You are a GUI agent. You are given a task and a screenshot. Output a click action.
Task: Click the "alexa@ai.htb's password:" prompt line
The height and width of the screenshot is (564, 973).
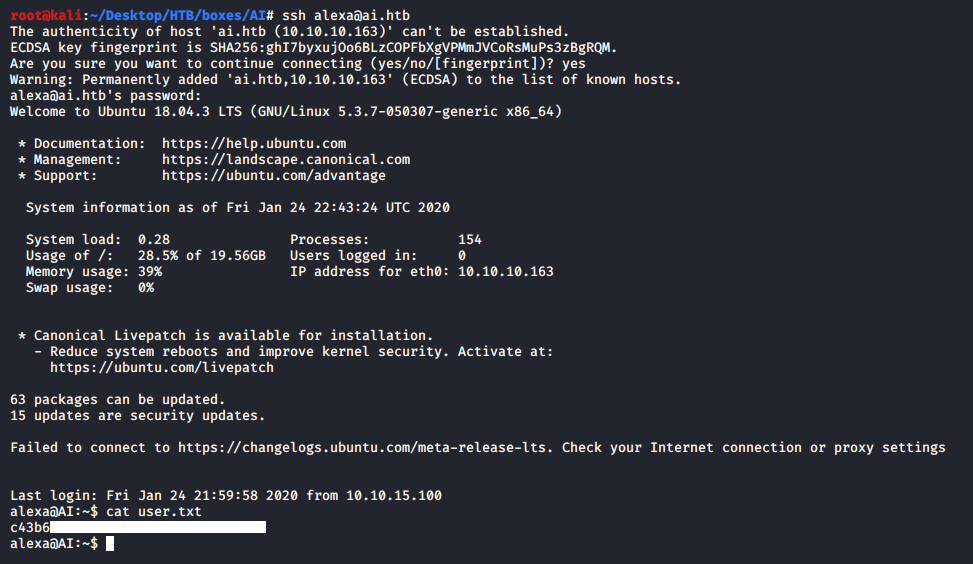tap(106, 96)
